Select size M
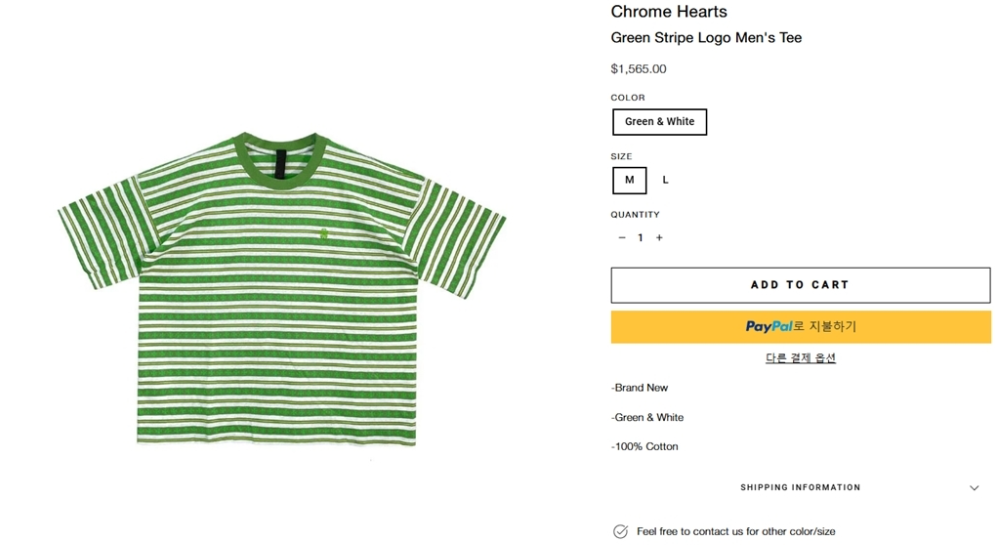Image resolution: width=995 pixels, height=552 pixels. point(629,180)
